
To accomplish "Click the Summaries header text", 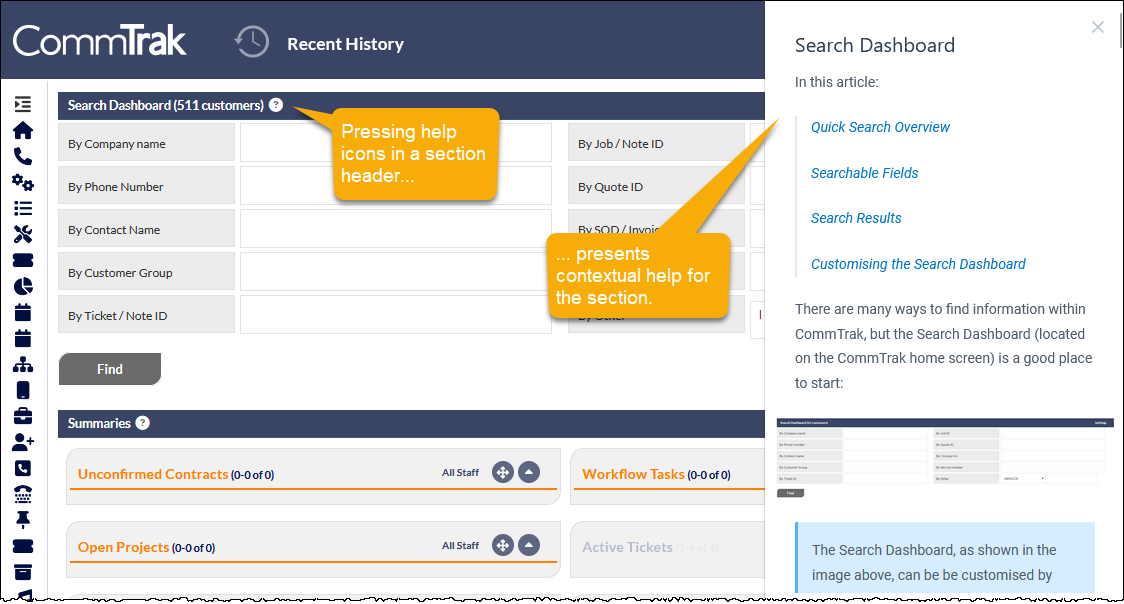I will tap(99, 423).
